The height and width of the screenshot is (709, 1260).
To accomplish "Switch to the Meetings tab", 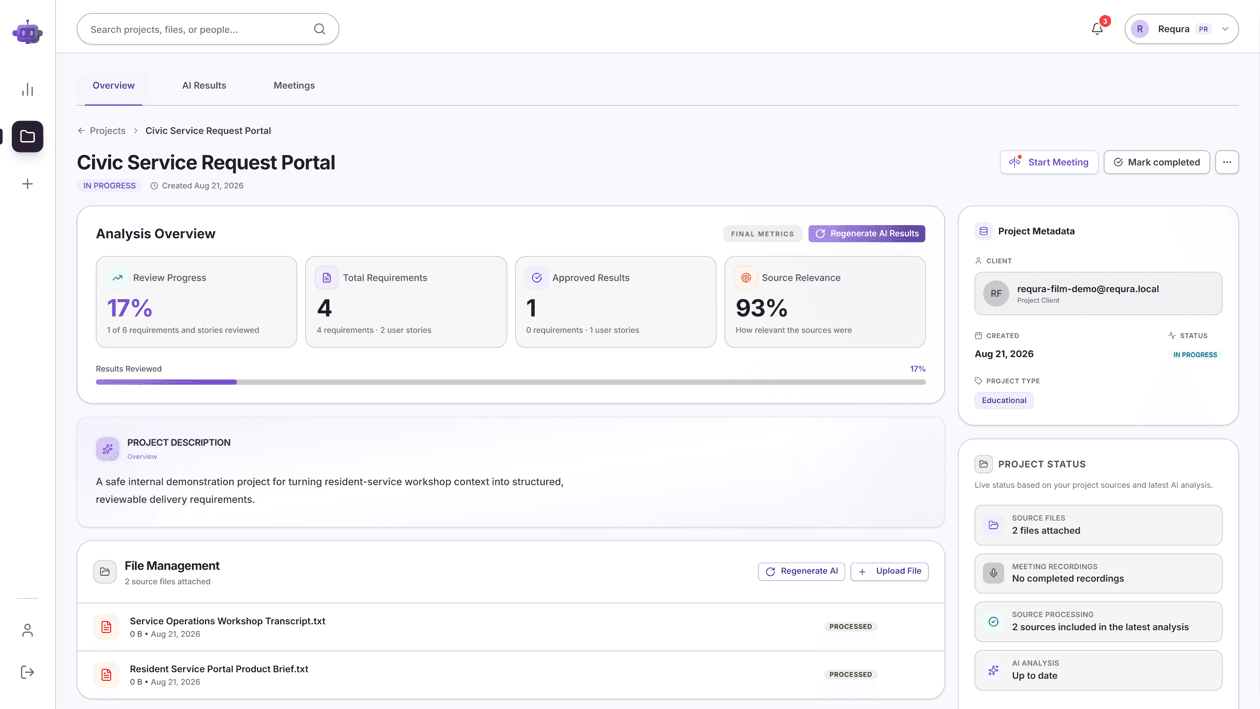I will point(294,86).
